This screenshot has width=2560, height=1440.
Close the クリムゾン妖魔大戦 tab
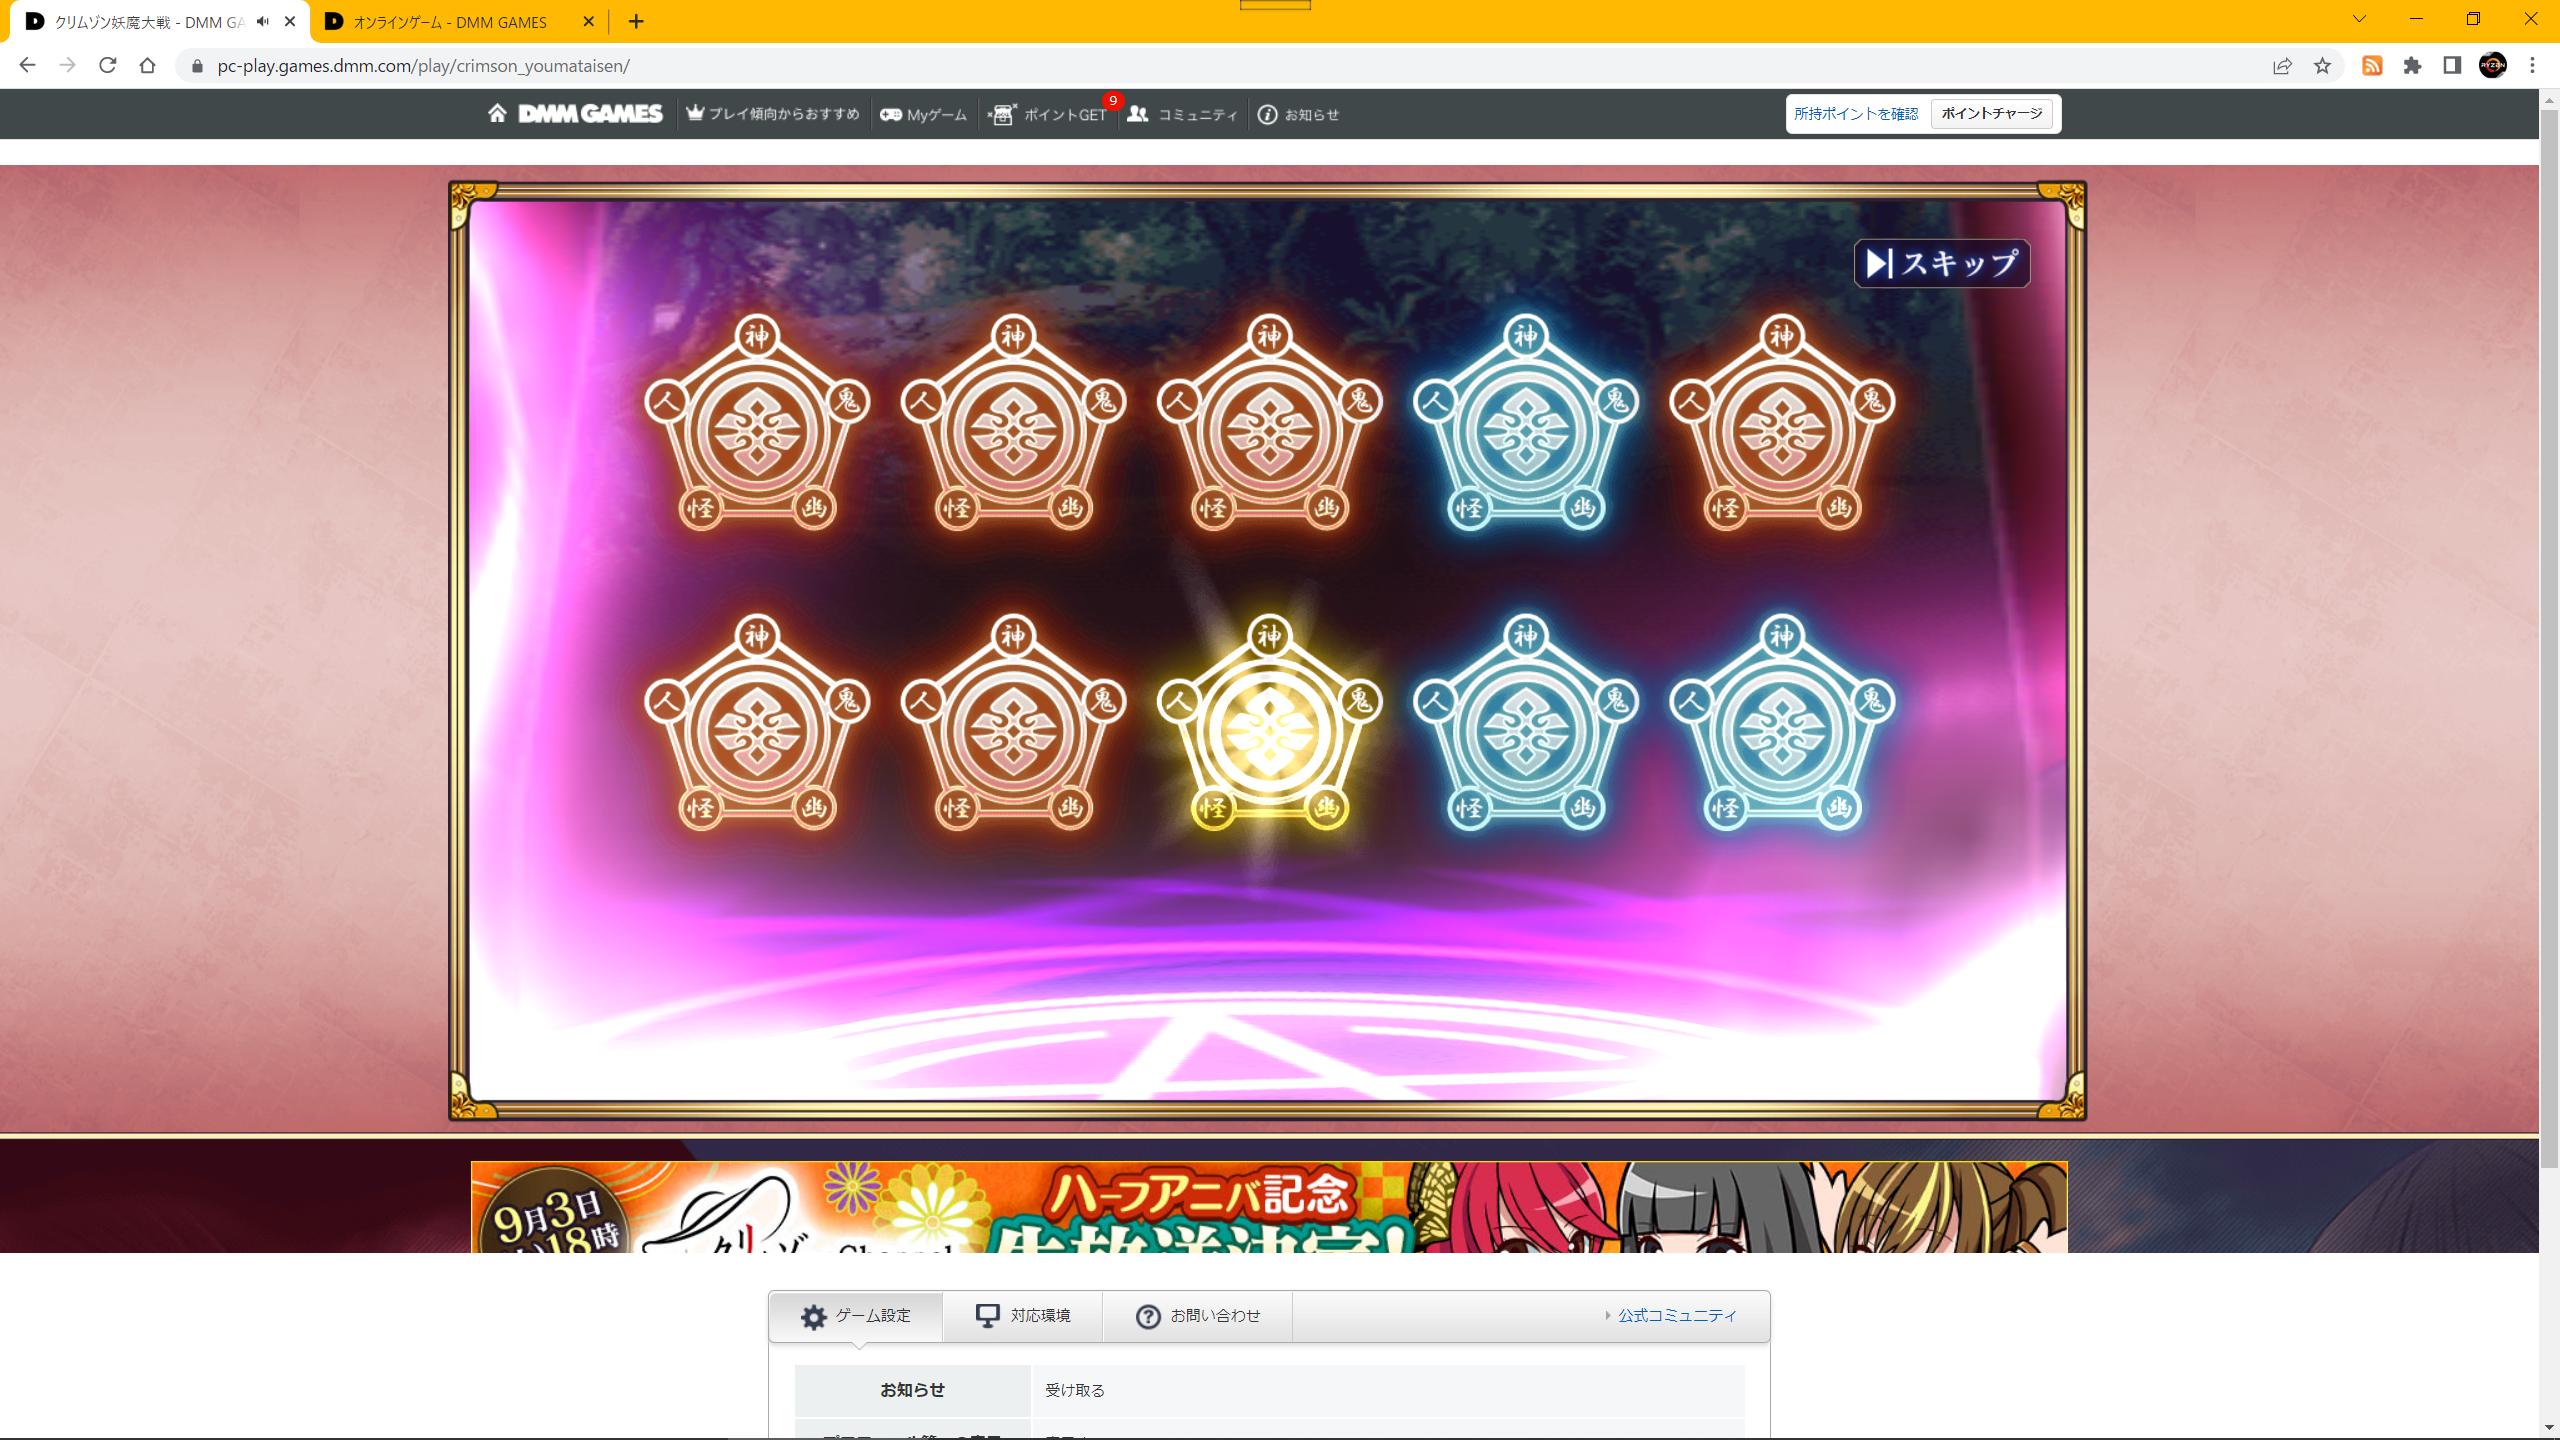point(290,21)
